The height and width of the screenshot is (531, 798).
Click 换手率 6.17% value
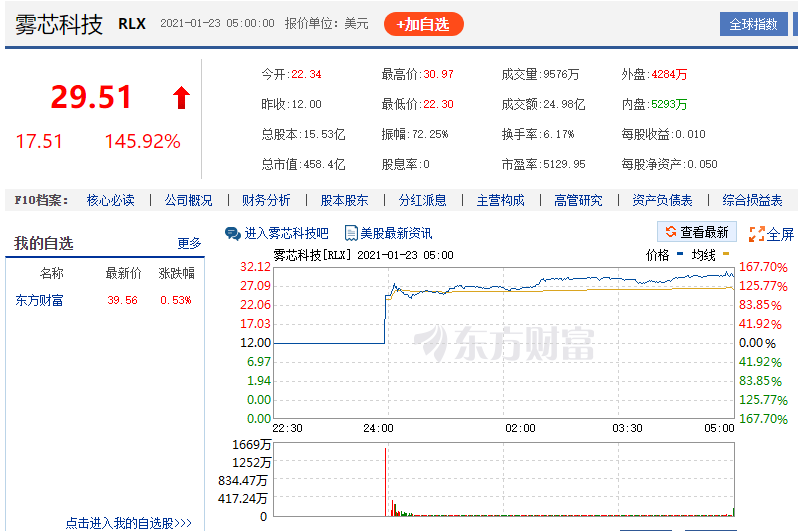[x=559, y=134]
